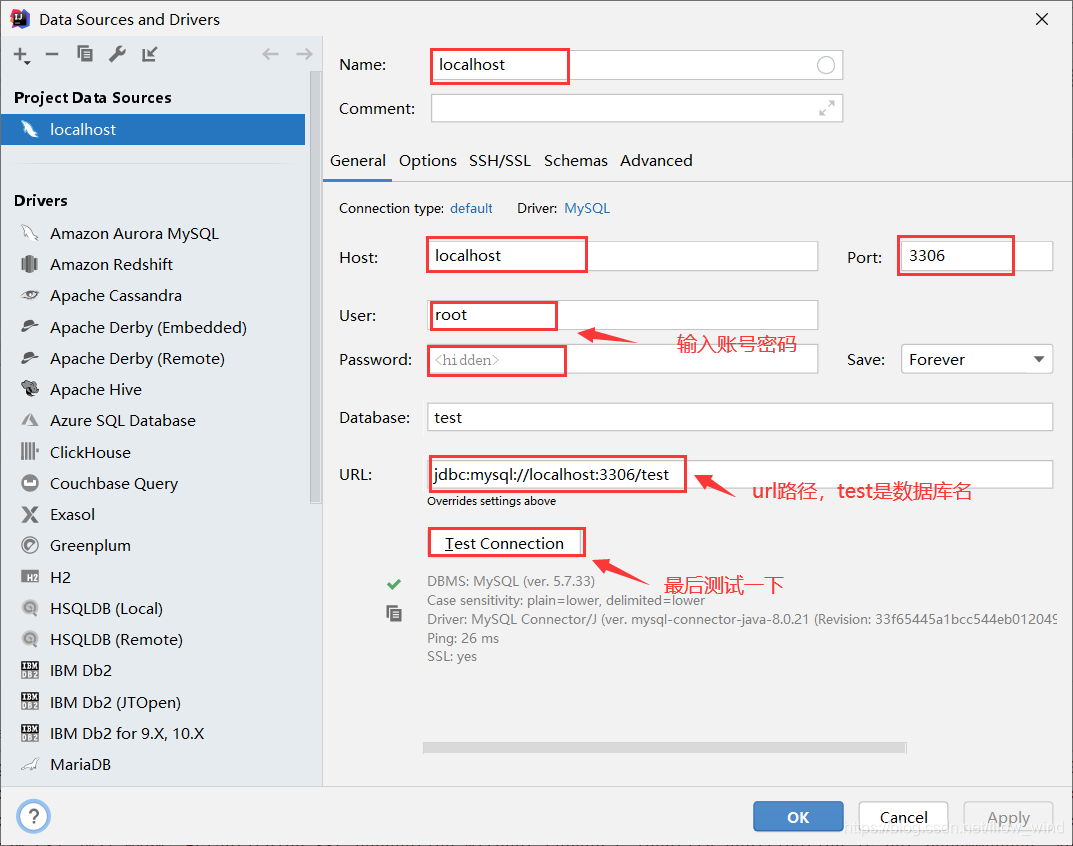Image resolution: width=1073 pixels, height=846 pixels.
Task: Switch to the Options tab
Action: tap(427, 160)
